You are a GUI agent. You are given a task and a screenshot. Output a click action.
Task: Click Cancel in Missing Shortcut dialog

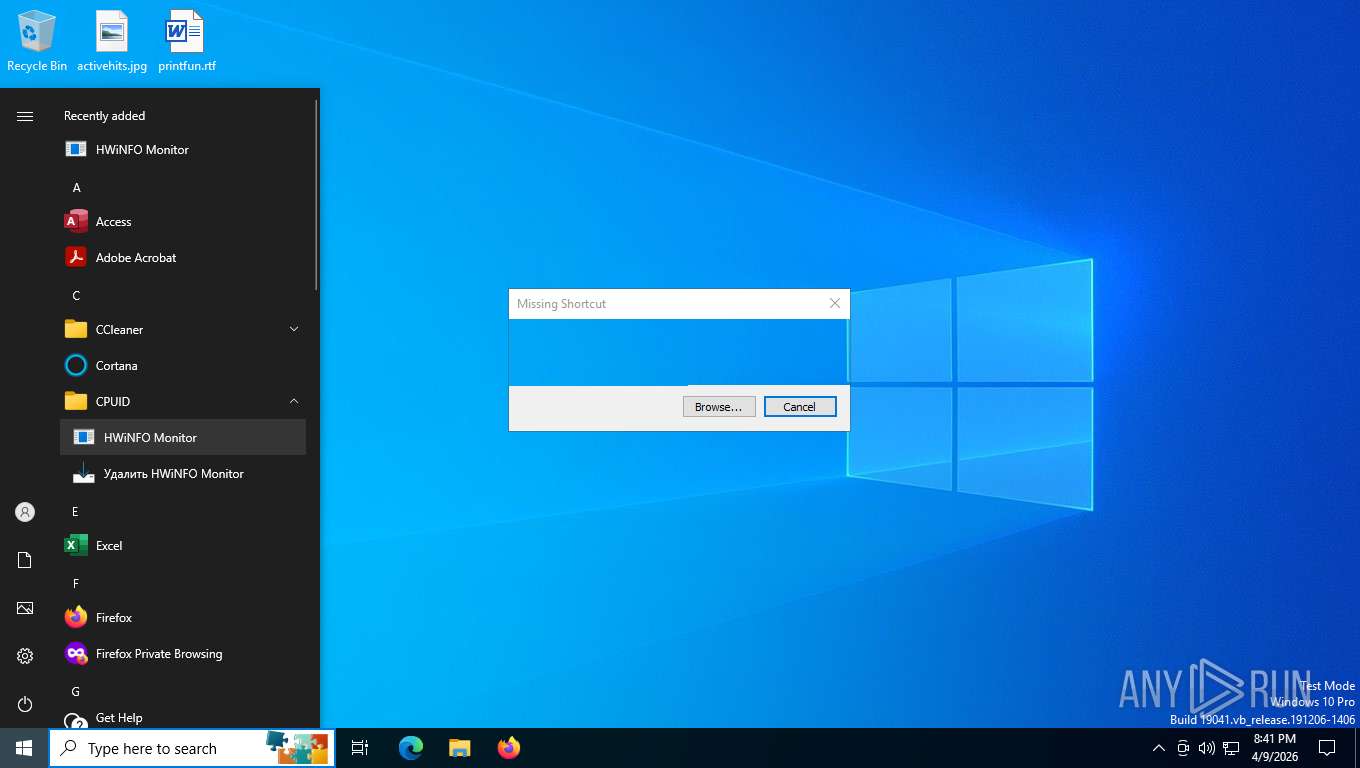pos(800,407)
